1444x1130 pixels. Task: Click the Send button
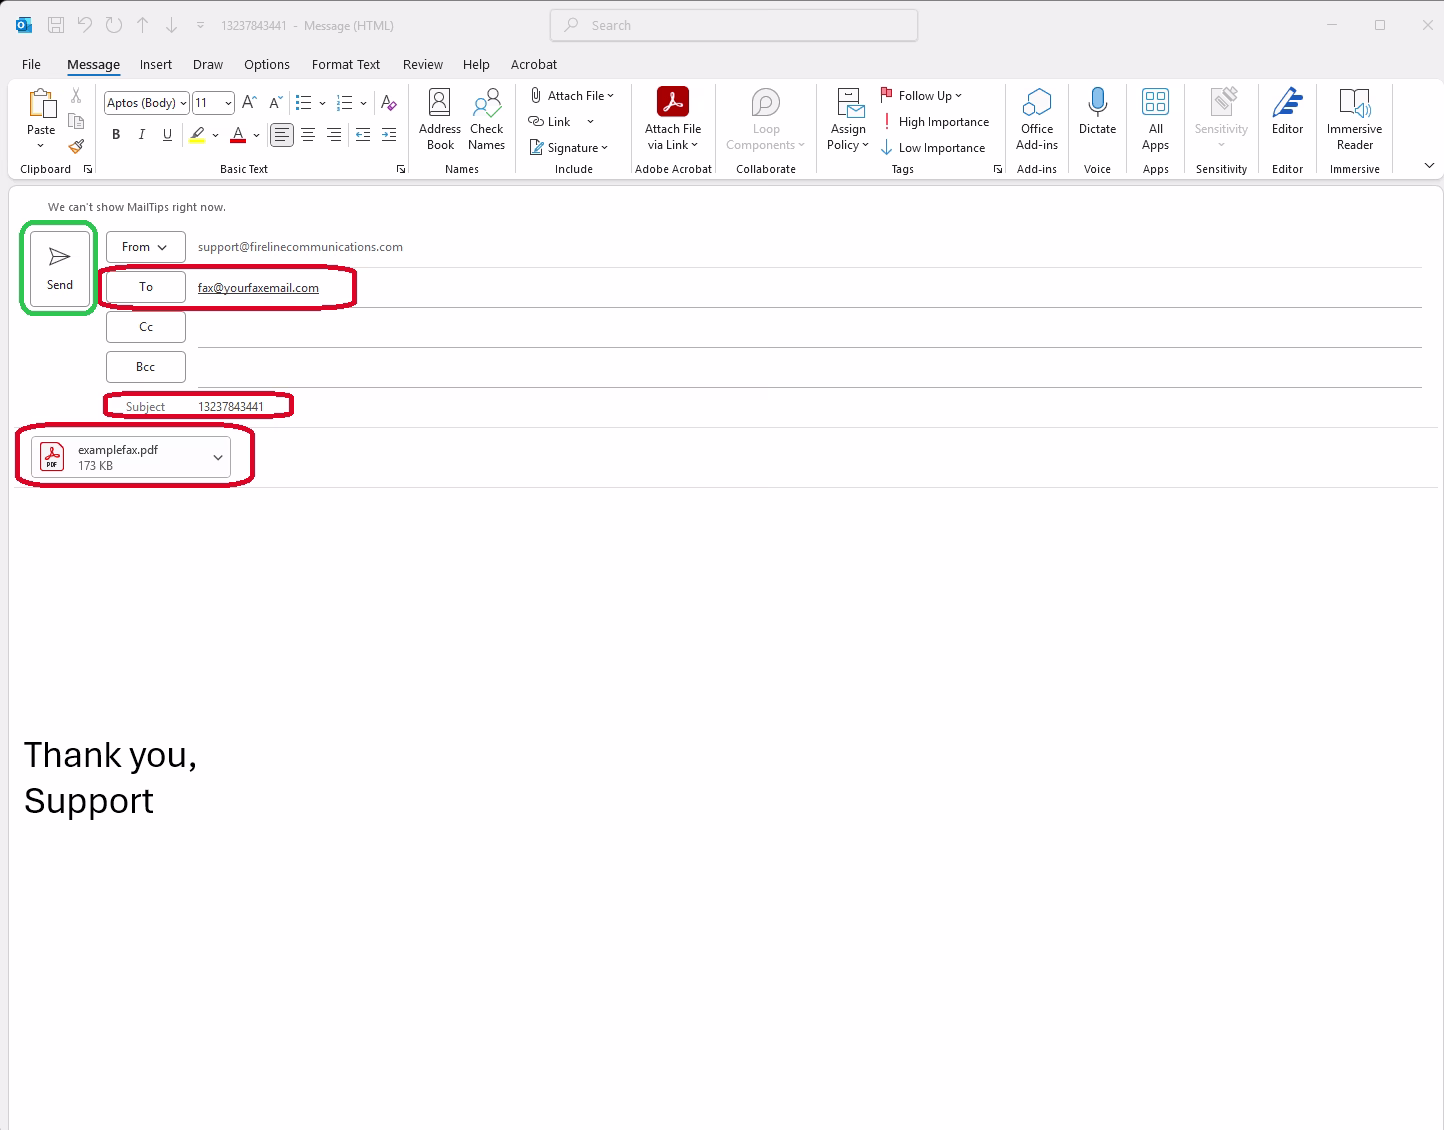click(x=60, y=268)
